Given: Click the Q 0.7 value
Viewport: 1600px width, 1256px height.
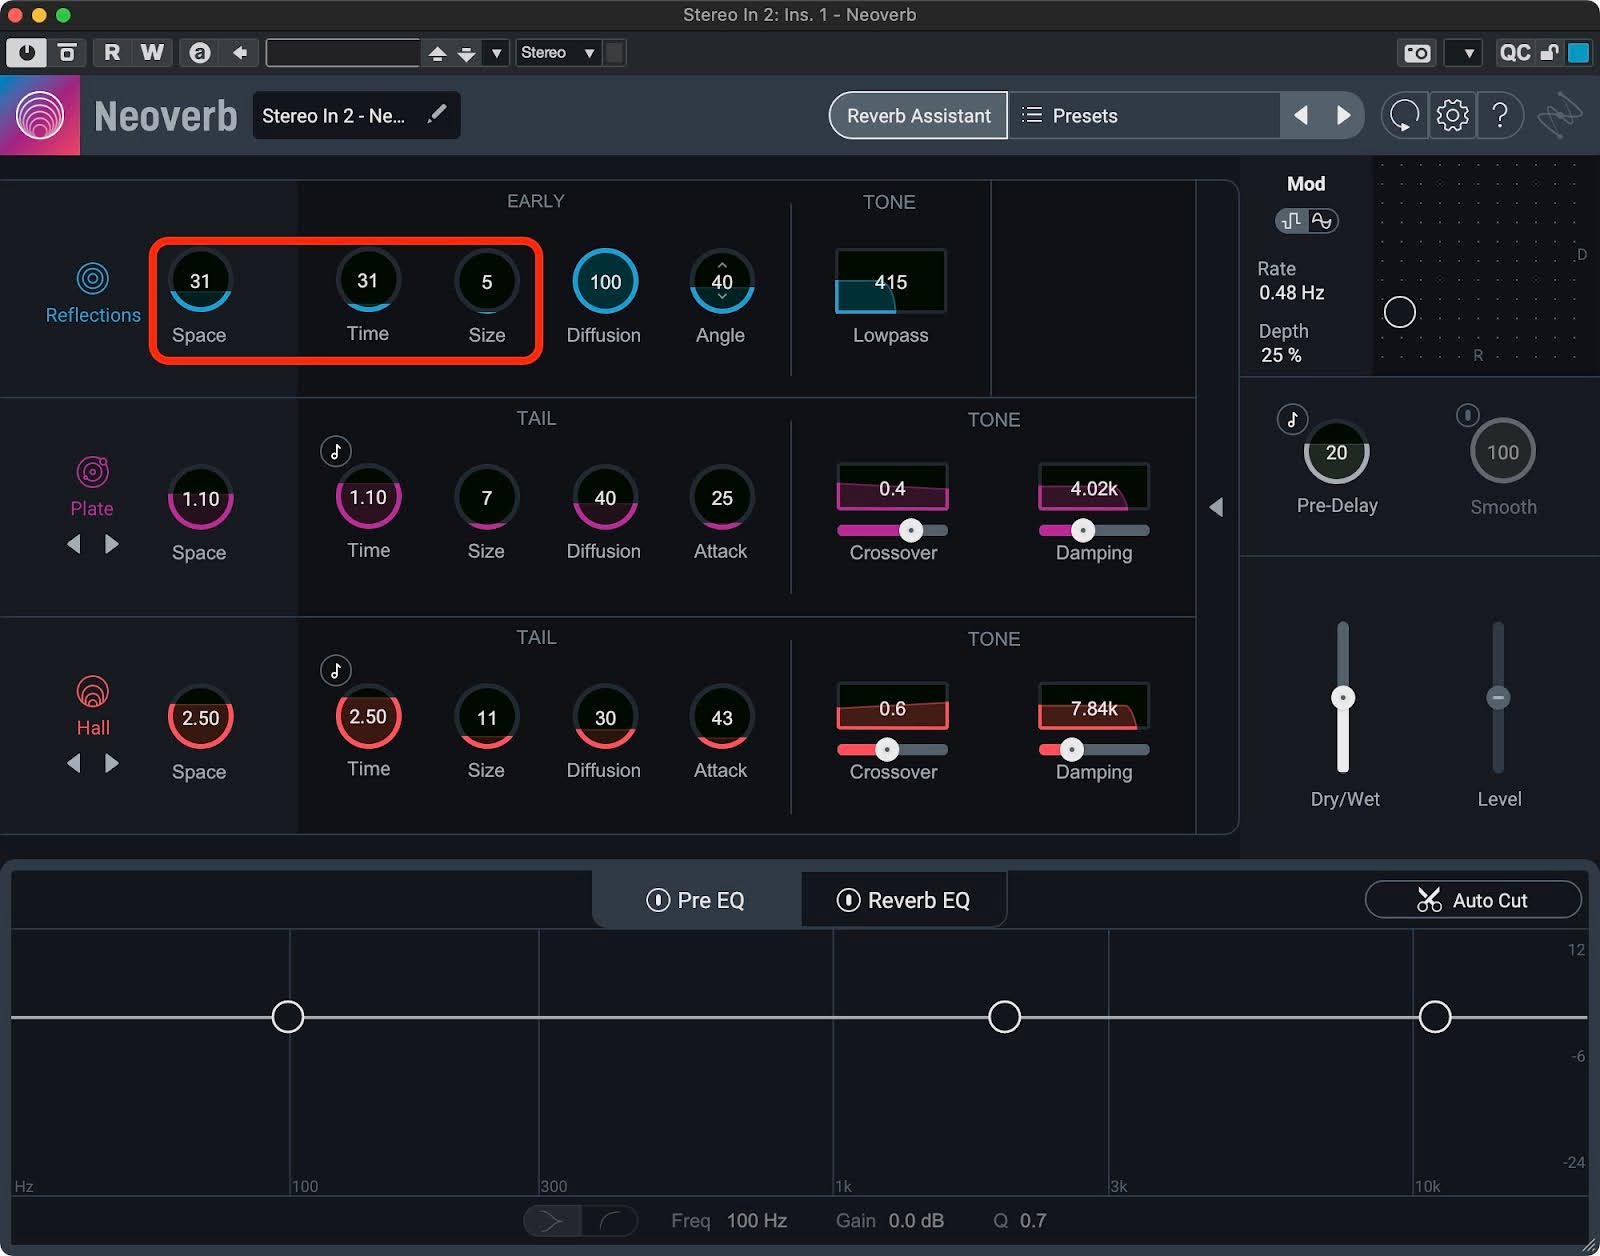Looking at the screenshot, I should (1033, 1221).
